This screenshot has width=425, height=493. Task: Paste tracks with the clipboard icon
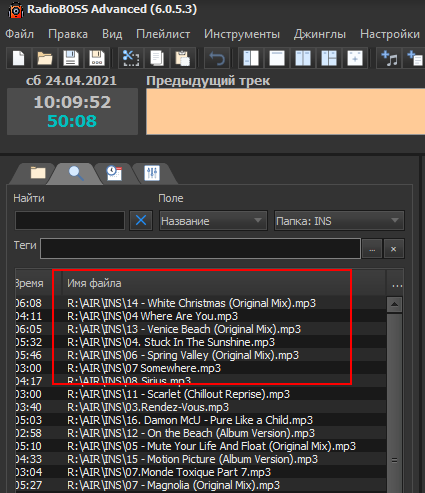point(183,58)
